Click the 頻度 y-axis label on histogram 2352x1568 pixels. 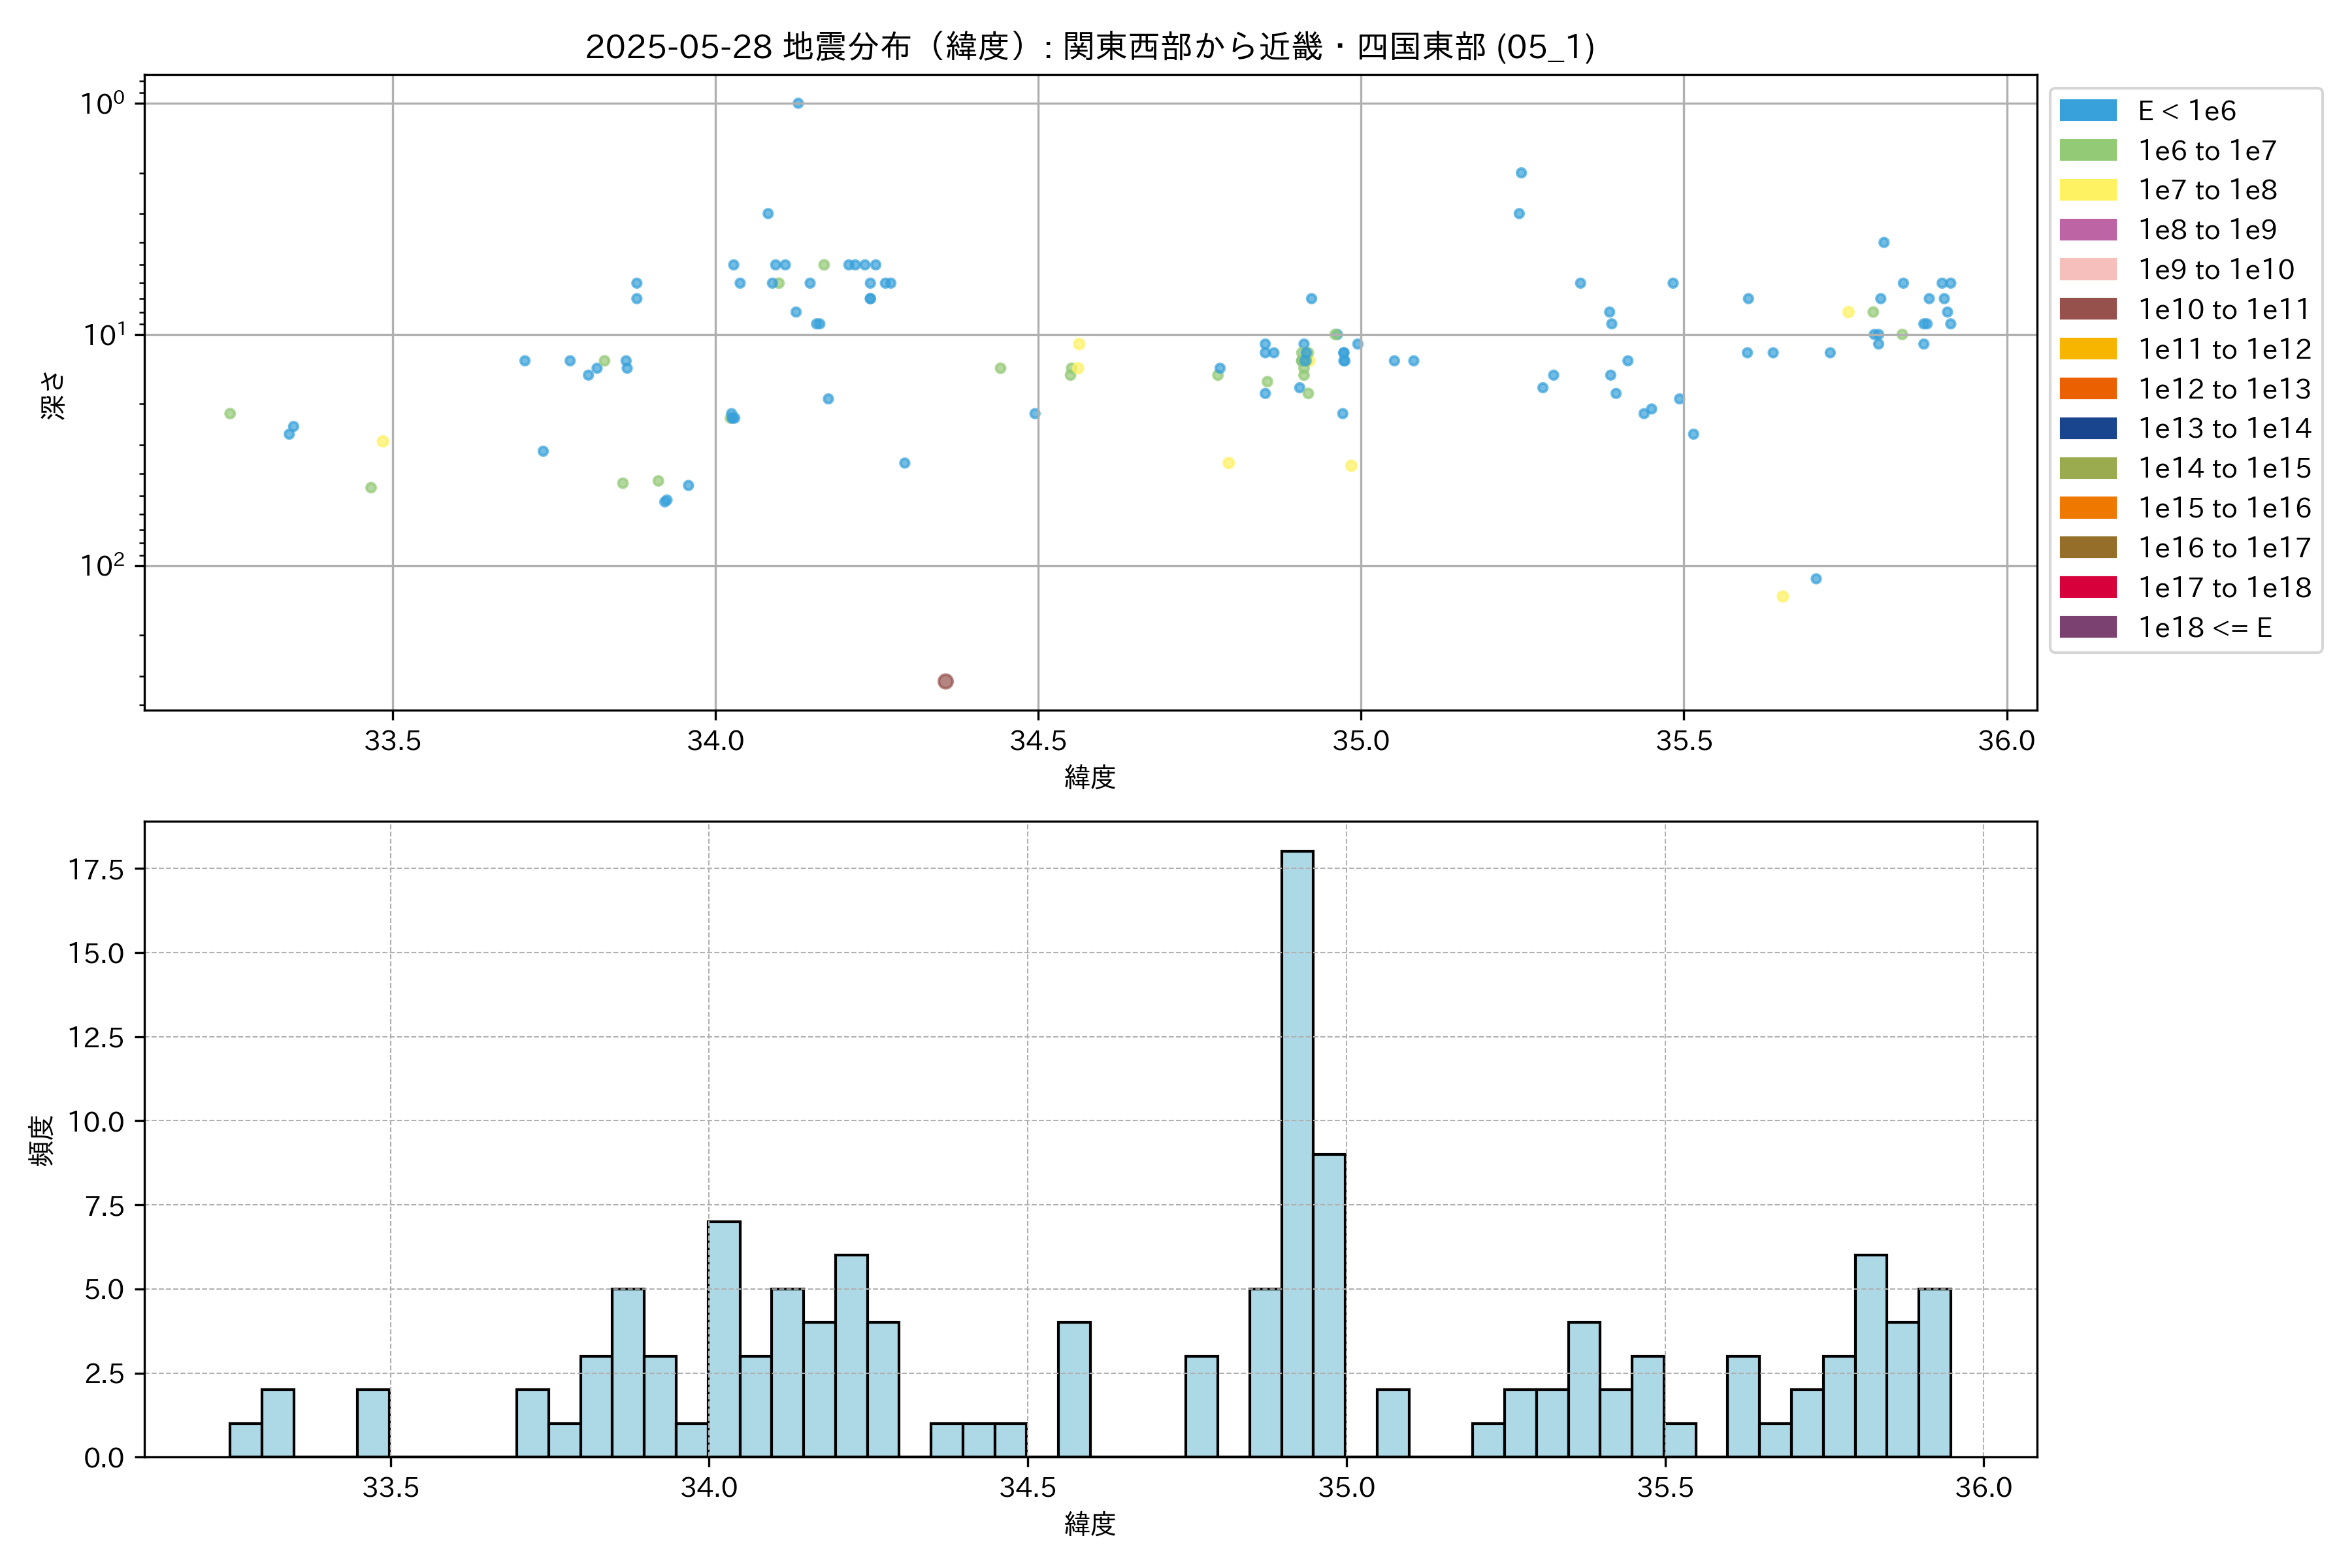(41, 1140)
